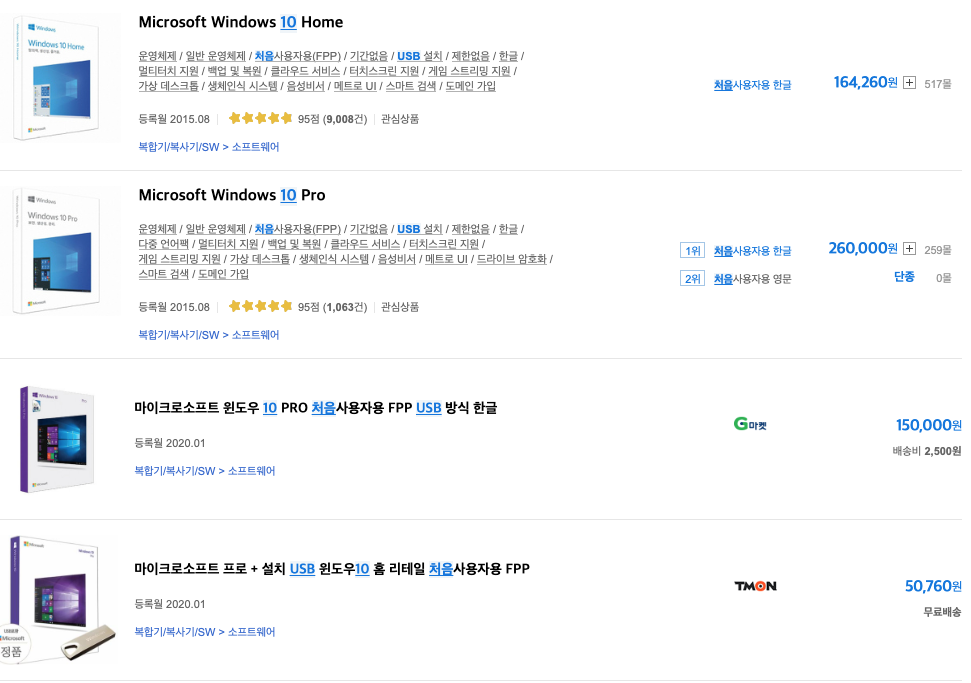Open the 517몰 seller count
This screenshot has height=683, width=971.
(x=938, y=84)
